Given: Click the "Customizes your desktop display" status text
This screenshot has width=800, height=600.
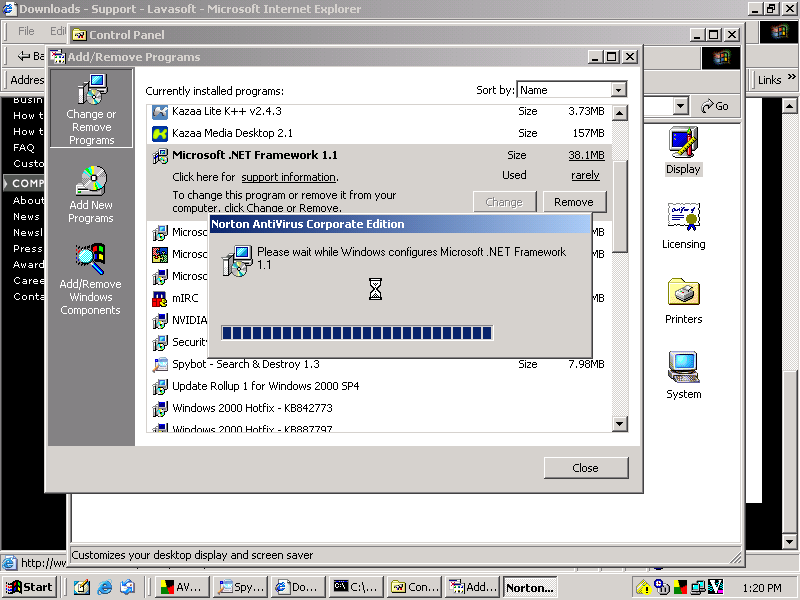Looking at the screenshot, I should [x=192, y=555].
